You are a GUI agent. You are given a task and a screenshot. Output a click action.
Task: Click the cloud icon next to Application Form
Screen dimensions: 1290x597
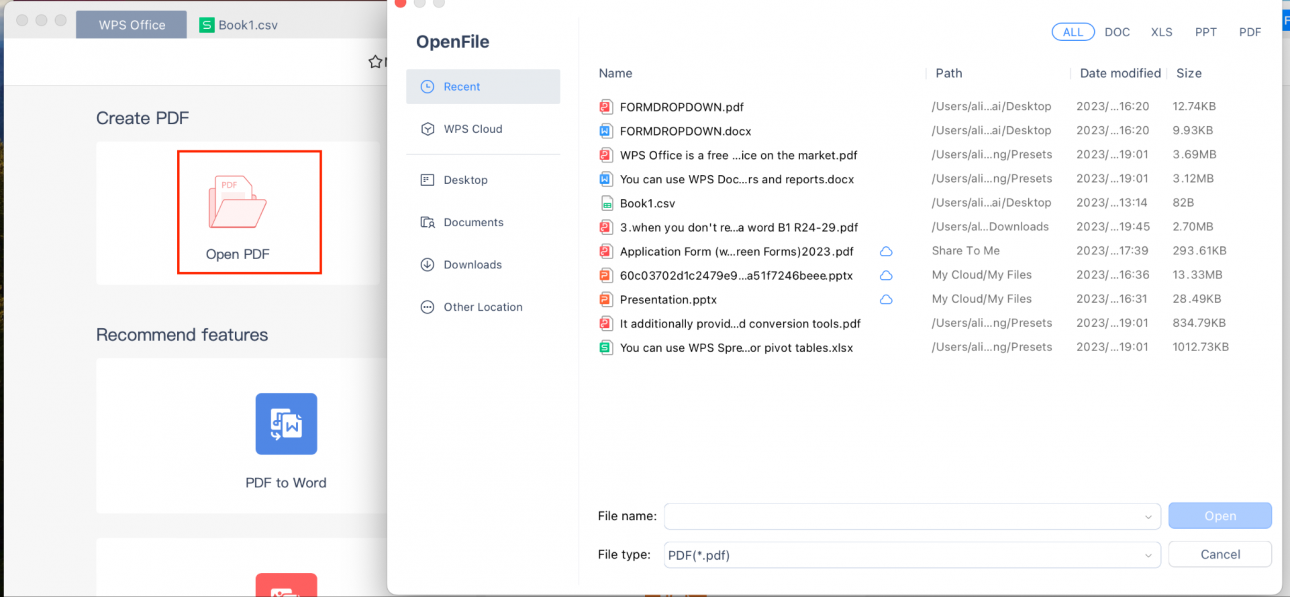886,251
